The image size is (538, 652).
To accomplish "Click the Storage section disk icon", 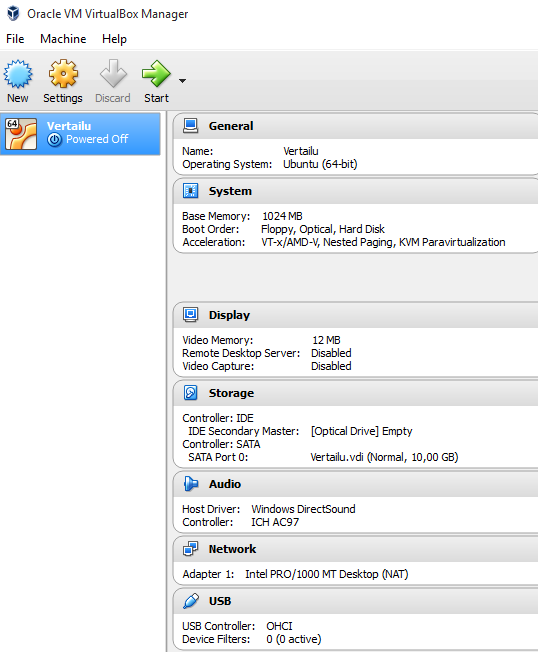I will [x=190, y=393].
